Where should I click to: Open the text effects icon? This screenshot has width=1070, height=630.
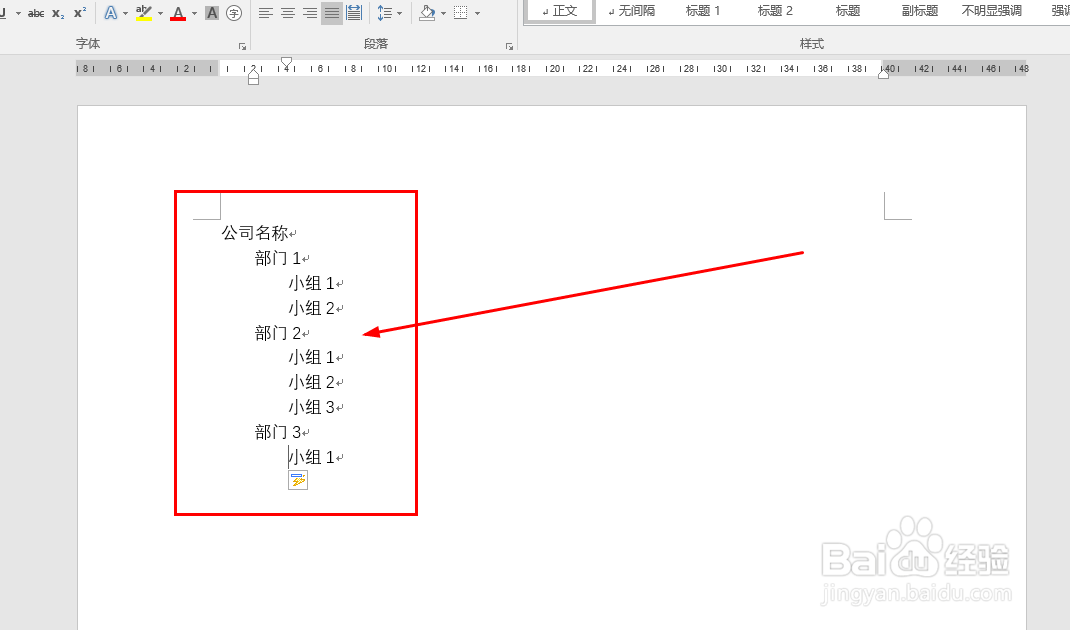coord(112,13)
